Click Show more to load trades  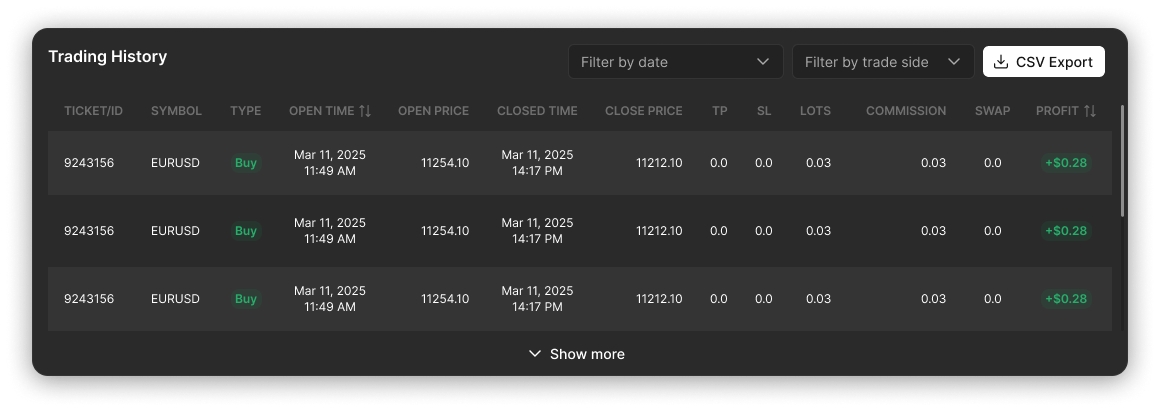pos(586,354)
